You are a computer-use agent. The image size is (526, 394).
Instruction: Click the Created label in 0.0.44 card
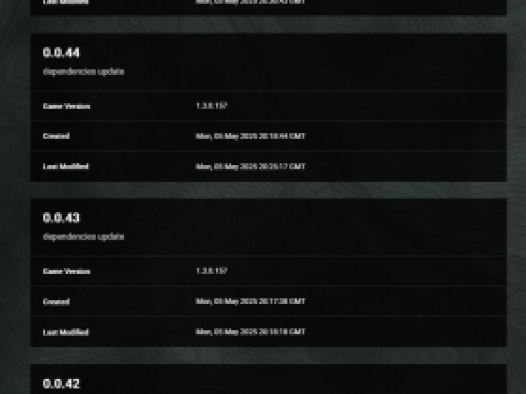pyautogui.click(x=56, y=136)
